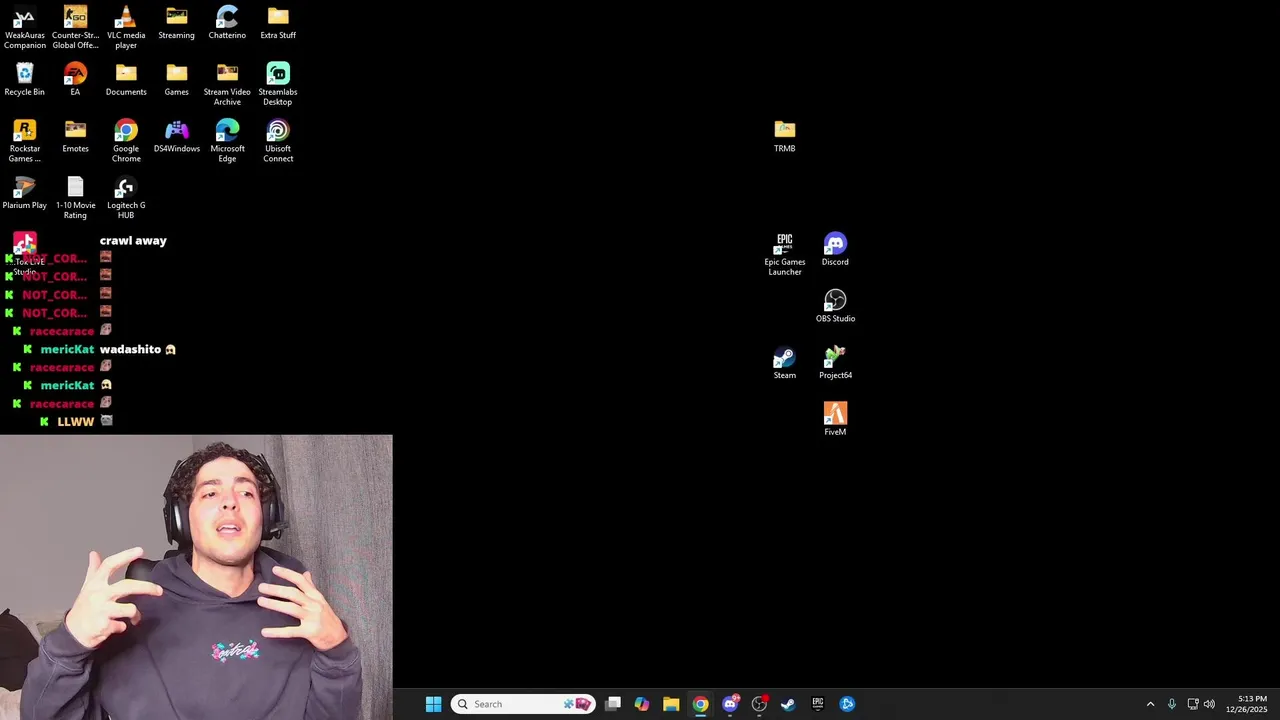The height and width of the screenshot is (720, 1280).
Task: Open Rockstar Games launcher shortcut
Action: pos(24,142)
